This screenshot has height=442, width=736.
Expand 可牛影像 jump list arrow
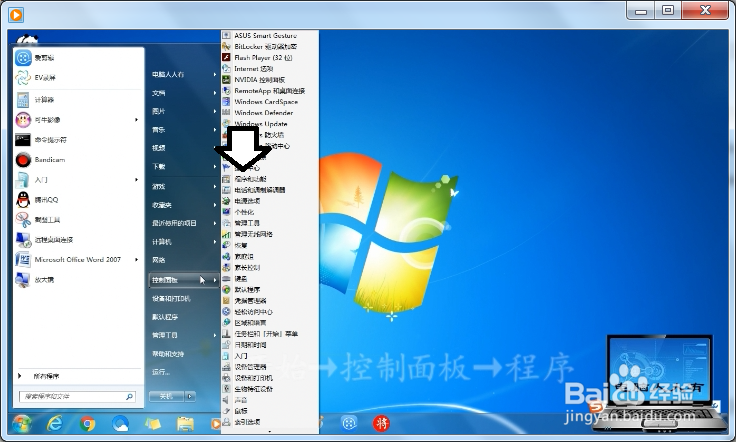click(136, 120)
